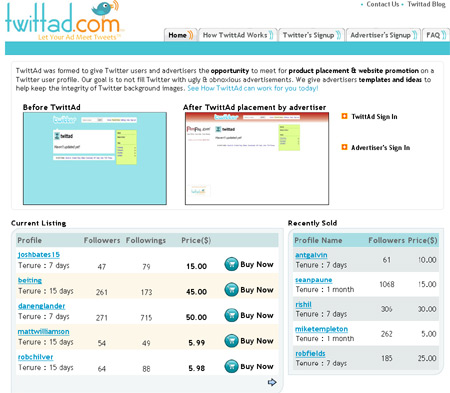Viewport: 450px width, 393px height.
Task: Click the blue next-page arrow under Current Listing
Action: pyautogui.click(x=272, y=382)
